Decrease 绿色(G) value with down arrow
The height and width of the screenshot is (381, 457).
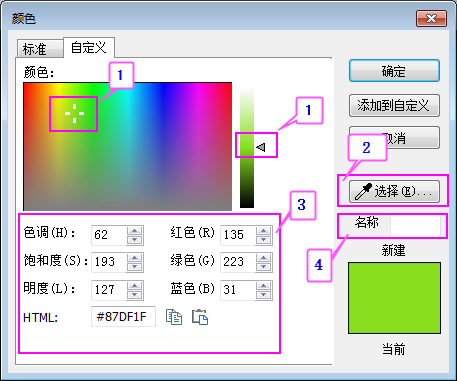click(264, 267)
